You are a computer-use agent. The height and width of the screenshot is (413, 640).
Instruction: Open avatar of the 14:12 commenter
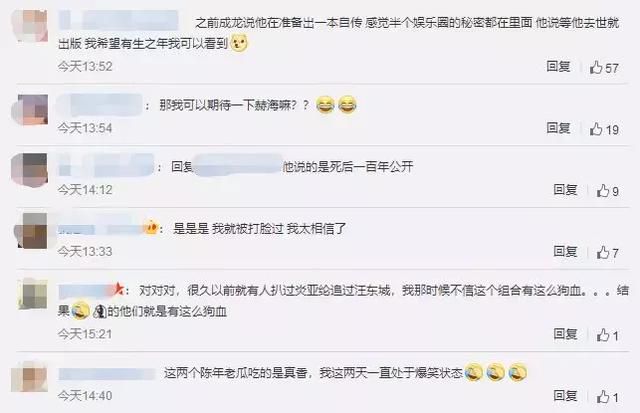pyautogui.click(x=29, y=170)
